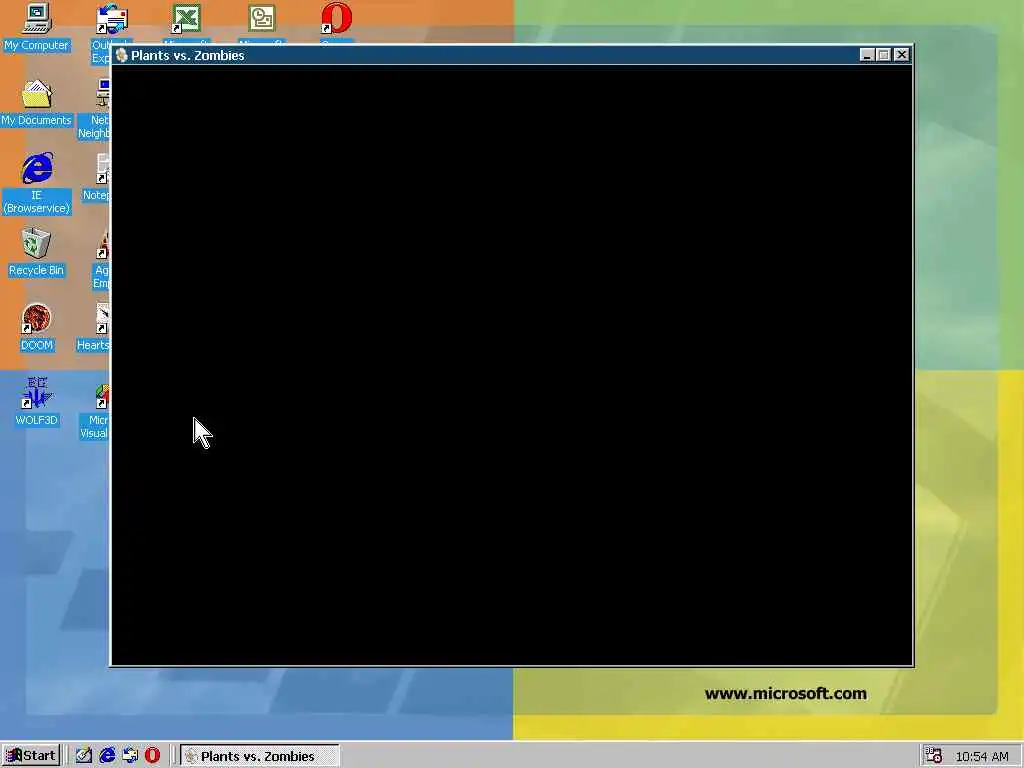Viewport: 1024px width, 768px height.
Task: Click the 10:54 AM clock
Action: (982, 756)
